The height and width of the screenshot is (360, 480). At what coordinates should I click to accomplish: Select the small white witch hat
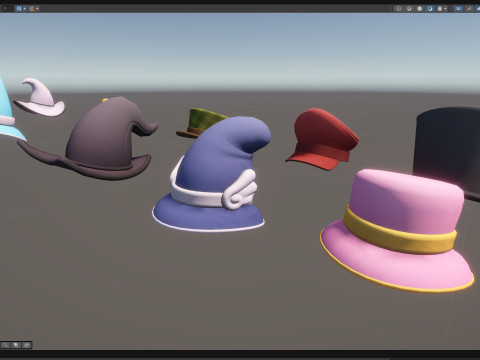pos(40,98)
